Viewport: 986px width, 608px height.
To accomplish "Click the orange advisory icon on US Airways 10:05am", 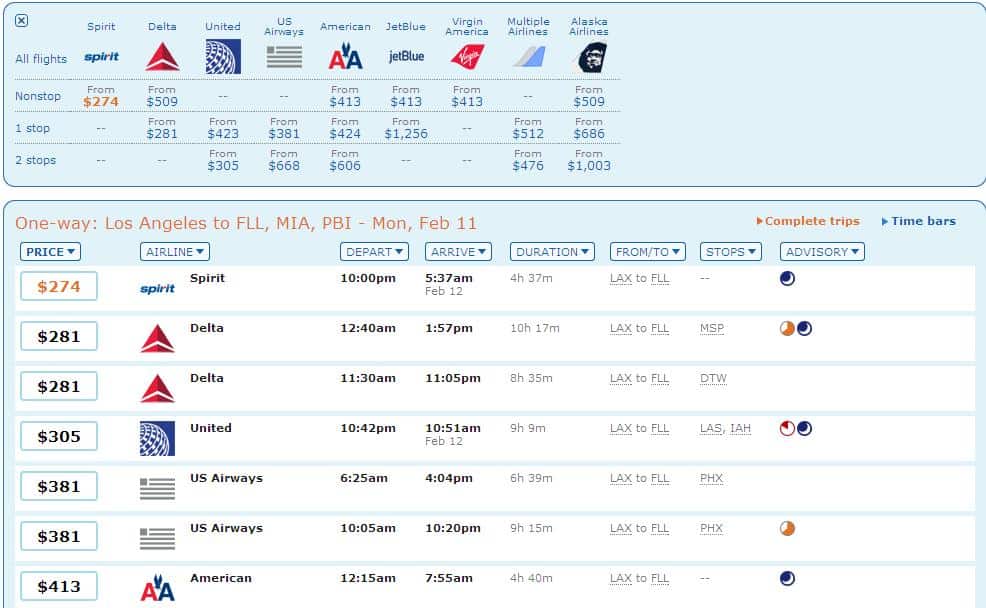I will (787, 528).
